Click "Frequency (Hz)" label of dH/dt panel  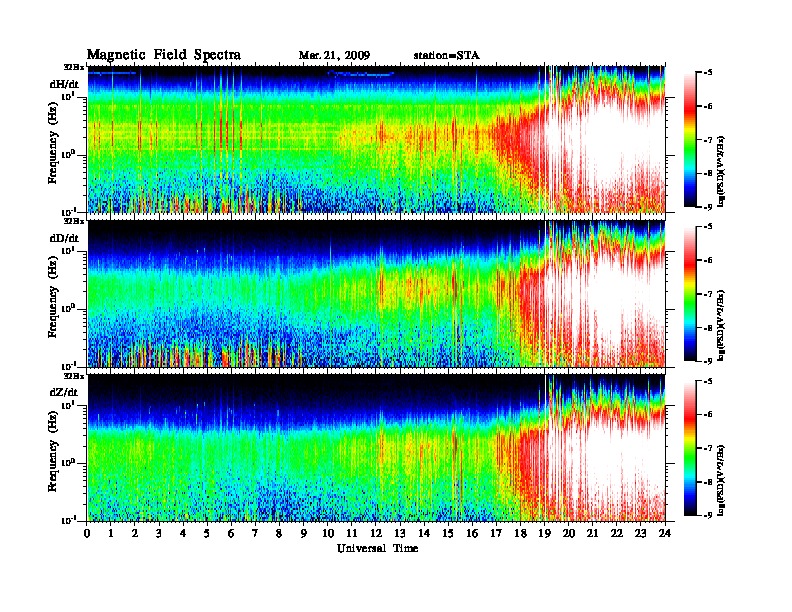point(52,143)
